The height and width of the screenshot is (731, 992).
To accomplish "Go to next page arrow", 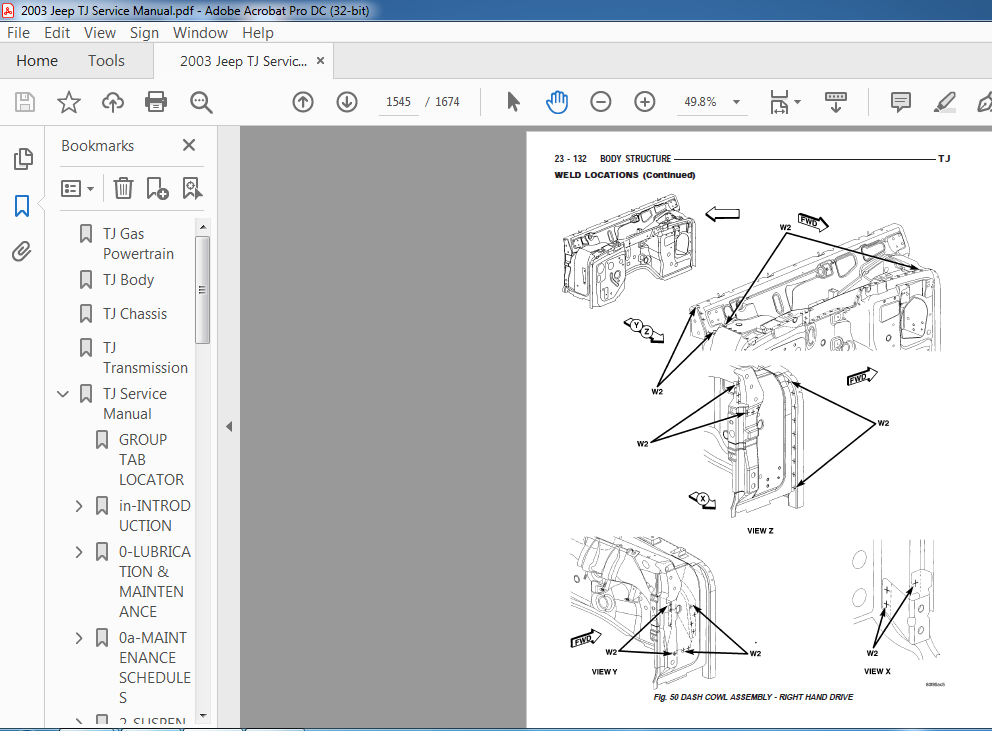I will (347, 102).
